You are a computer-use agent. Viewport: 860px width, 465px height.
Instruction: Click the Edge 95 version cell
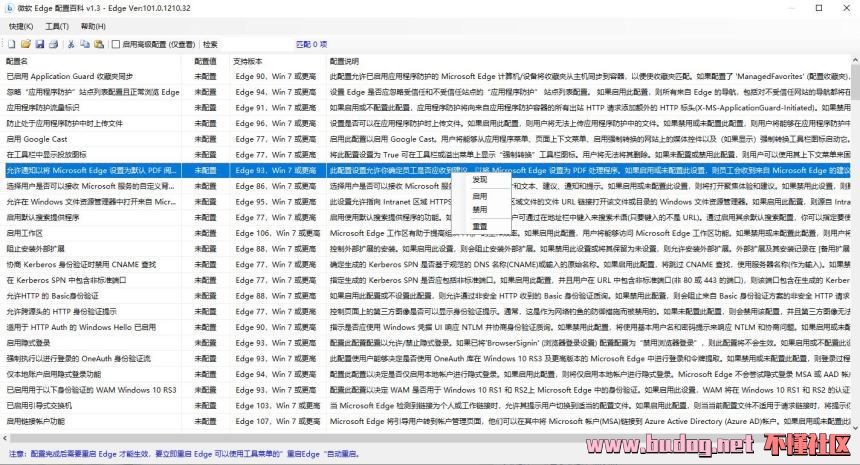point(276,202)
